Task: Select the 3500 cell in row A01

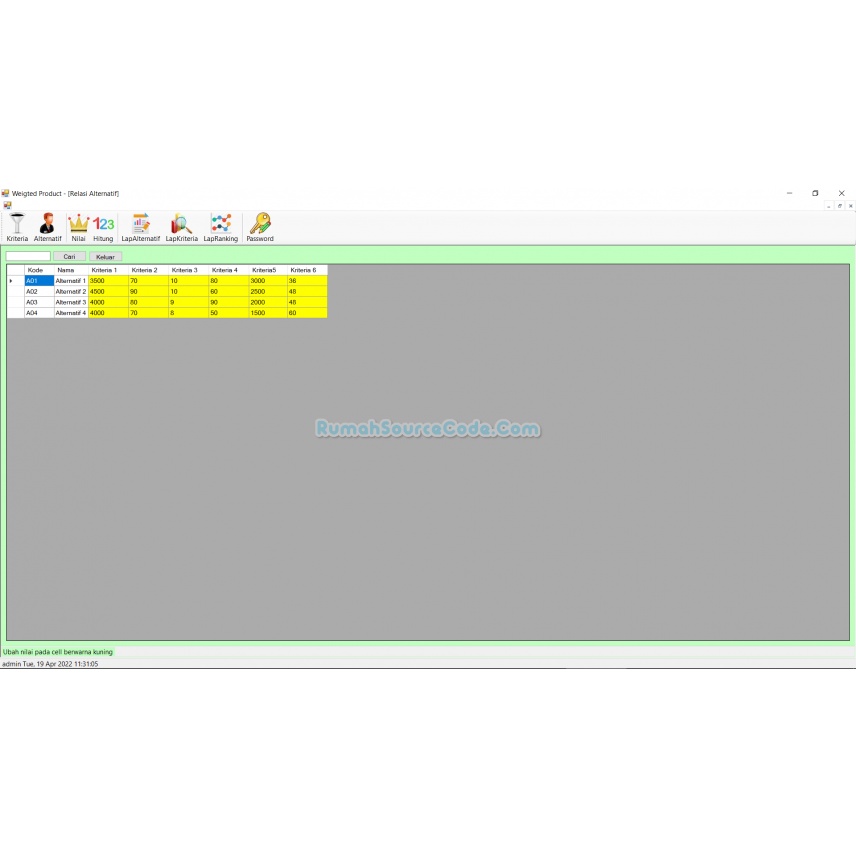Action: coord(108,281)
